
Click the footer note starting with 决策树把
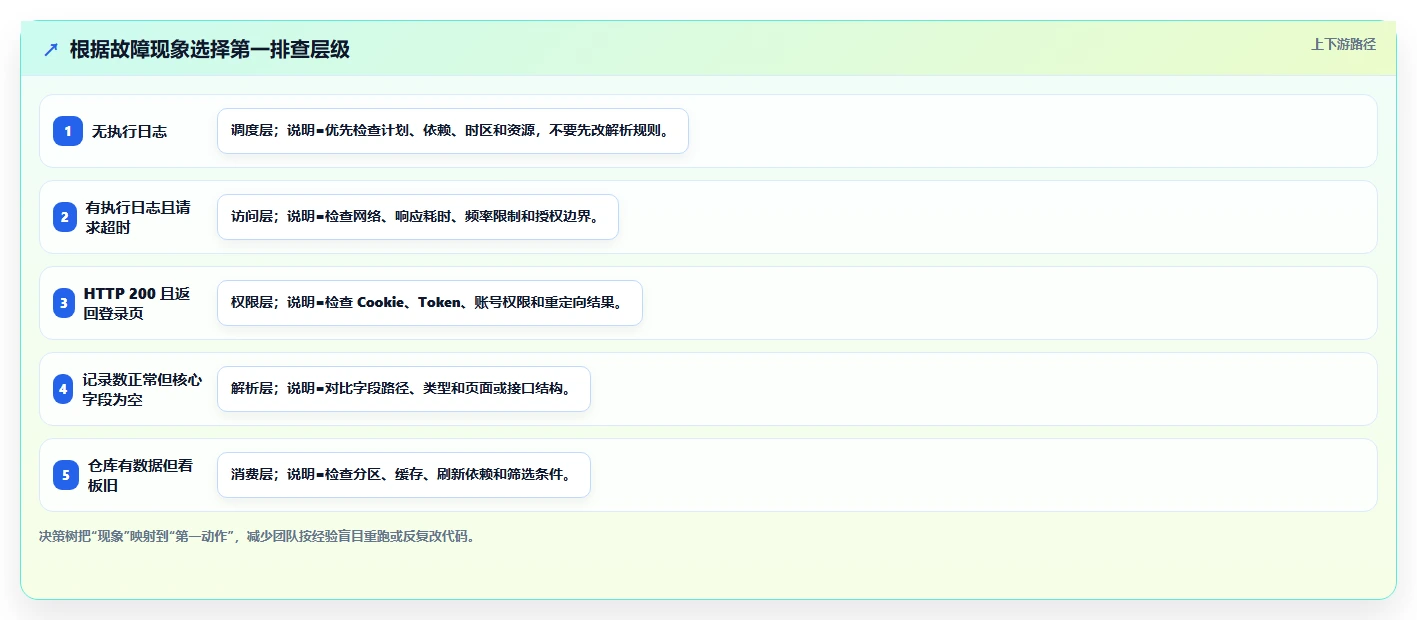(x=257, y=536)
